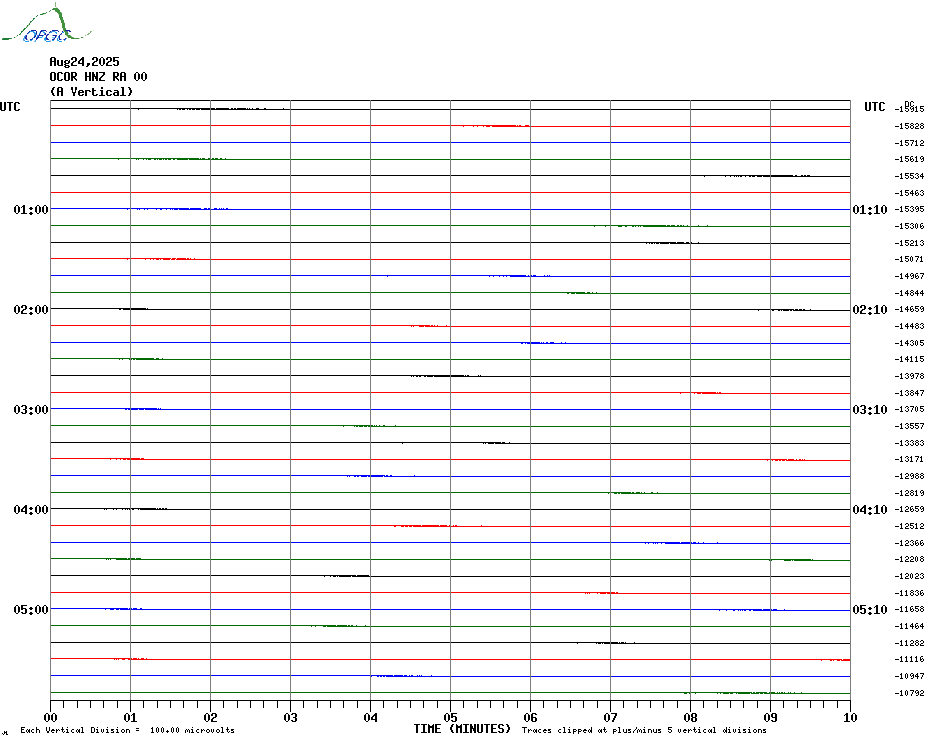Click the Traces clipped at plus/minus note
This screenshot has width=930, height=744.
click(x=644, y=730)
